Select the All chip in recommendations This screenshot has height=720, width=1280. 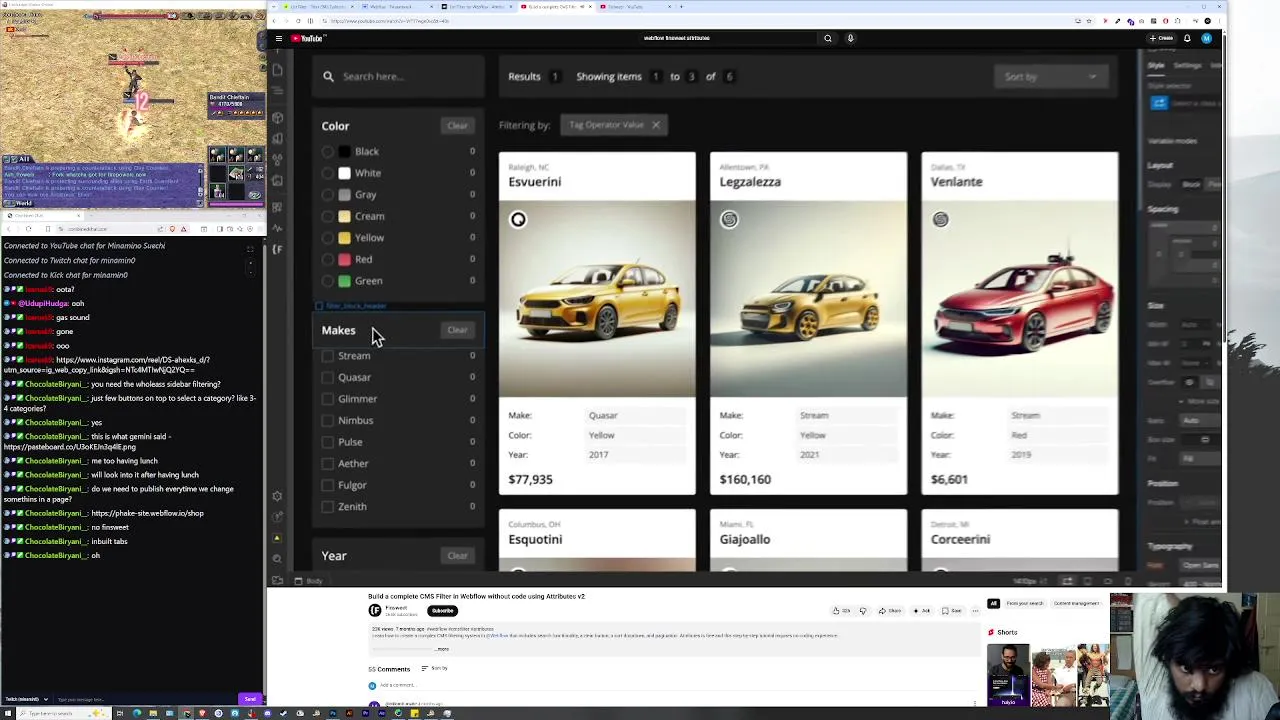(x=993, y=604)
